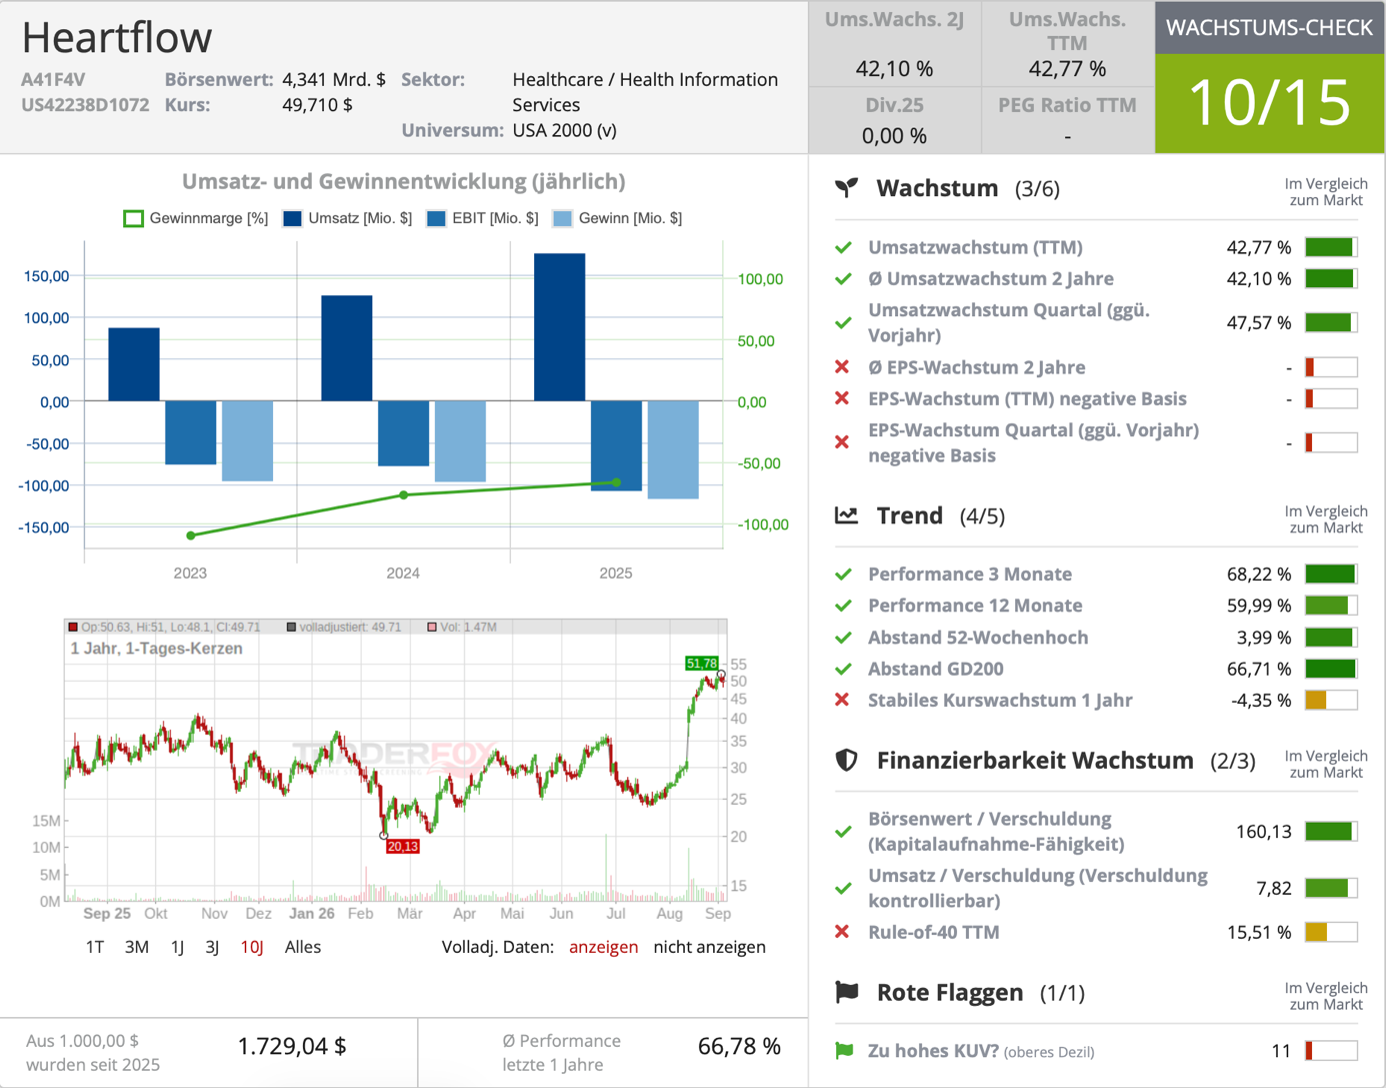Click the Umsatzwachstum (TTM) row label

[975, 247]
